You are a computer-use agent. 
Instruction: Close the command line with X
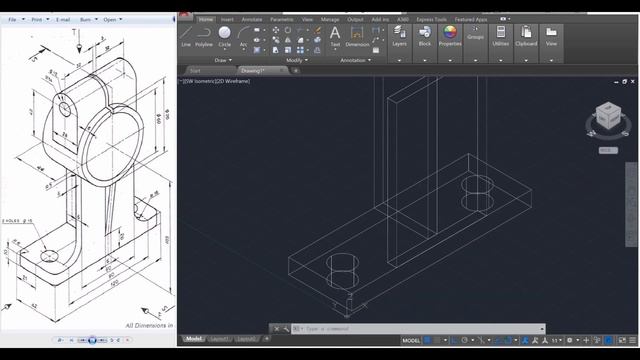click(277, 329)
